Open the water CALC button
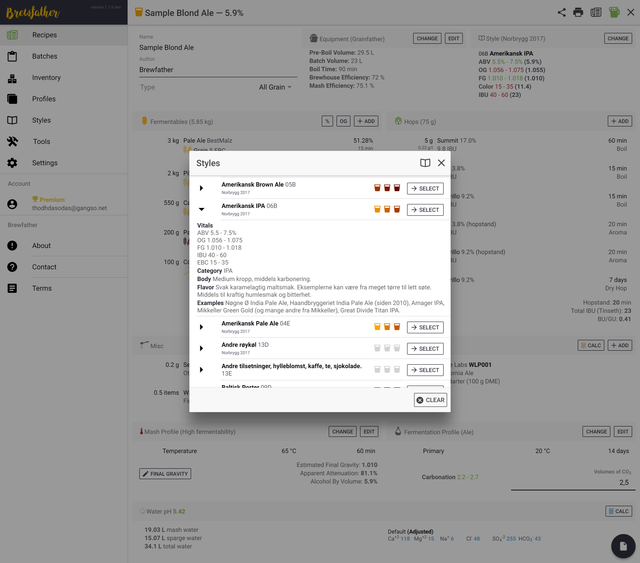 point(619,511)
